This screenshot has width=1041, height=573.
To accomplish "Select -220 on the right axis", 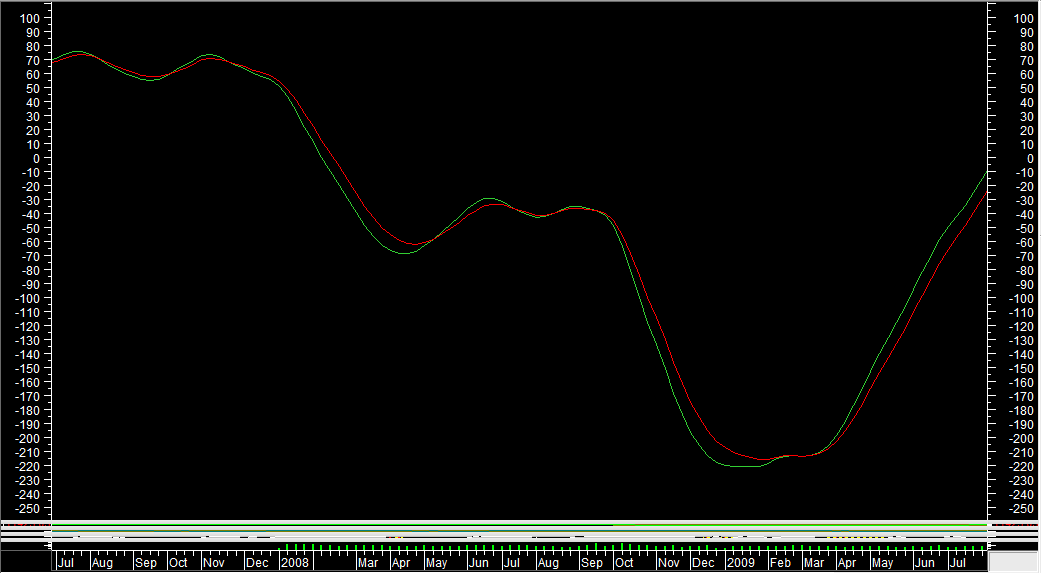I will [x=1021, y=467].
